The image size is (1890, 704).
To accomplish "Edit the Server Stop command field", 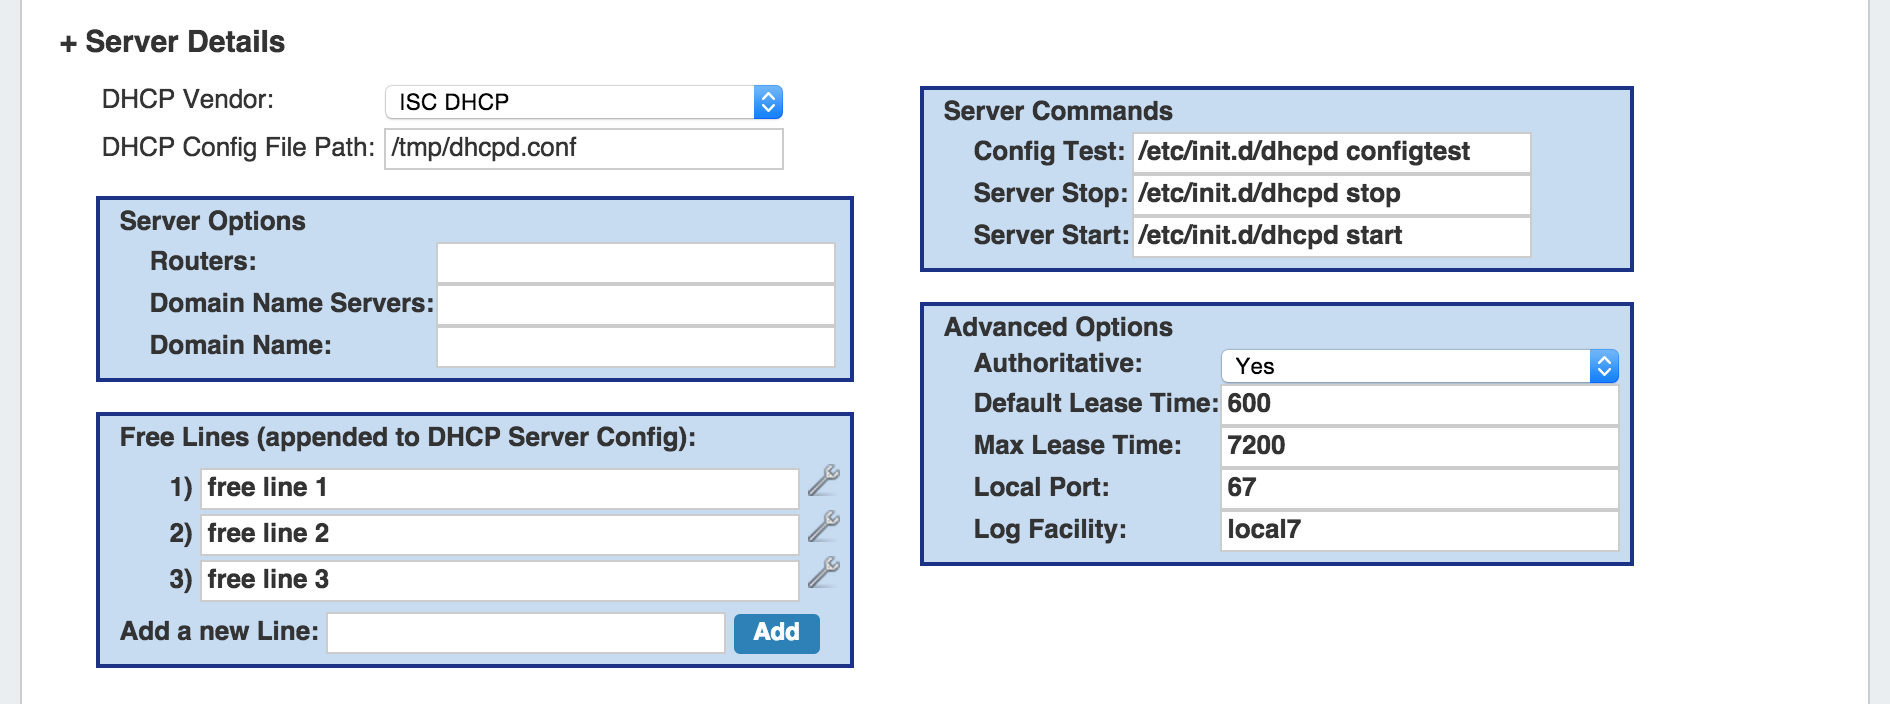I will pyautogui.click(x=1330, y=194).
